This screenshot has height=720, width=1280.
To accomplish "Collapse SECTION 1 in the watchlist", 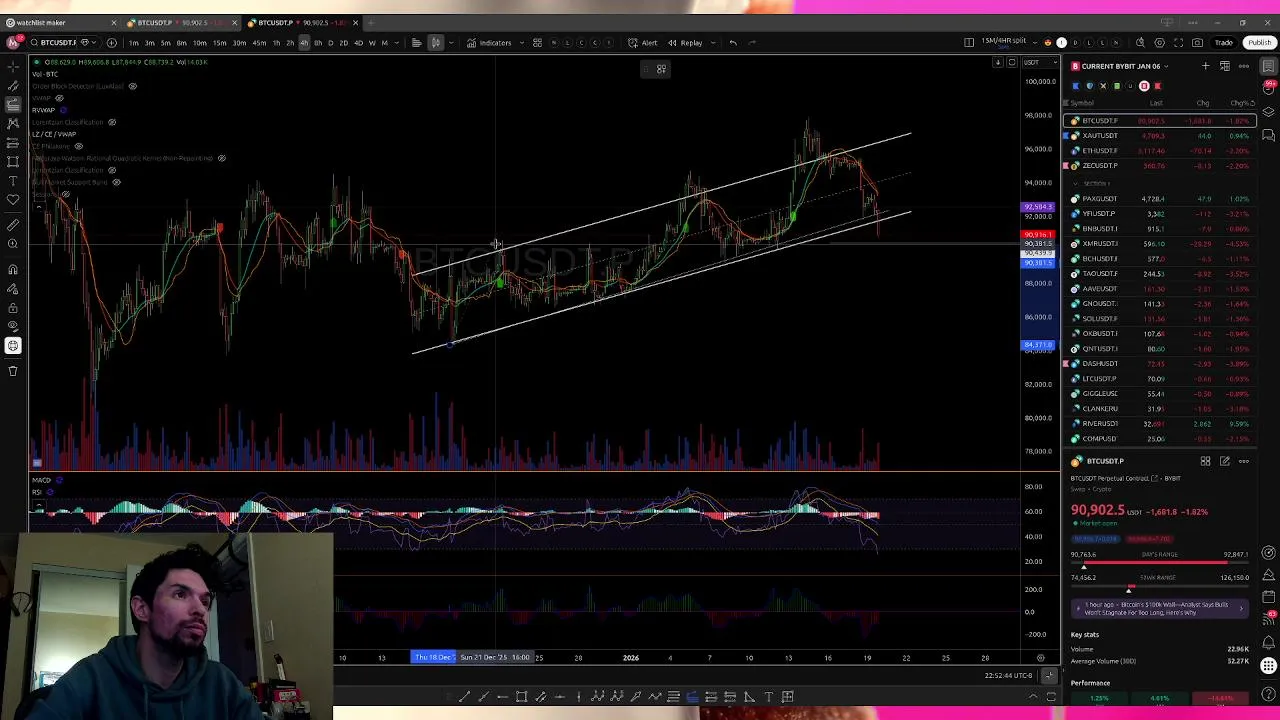I will [x=1076, y=183].
